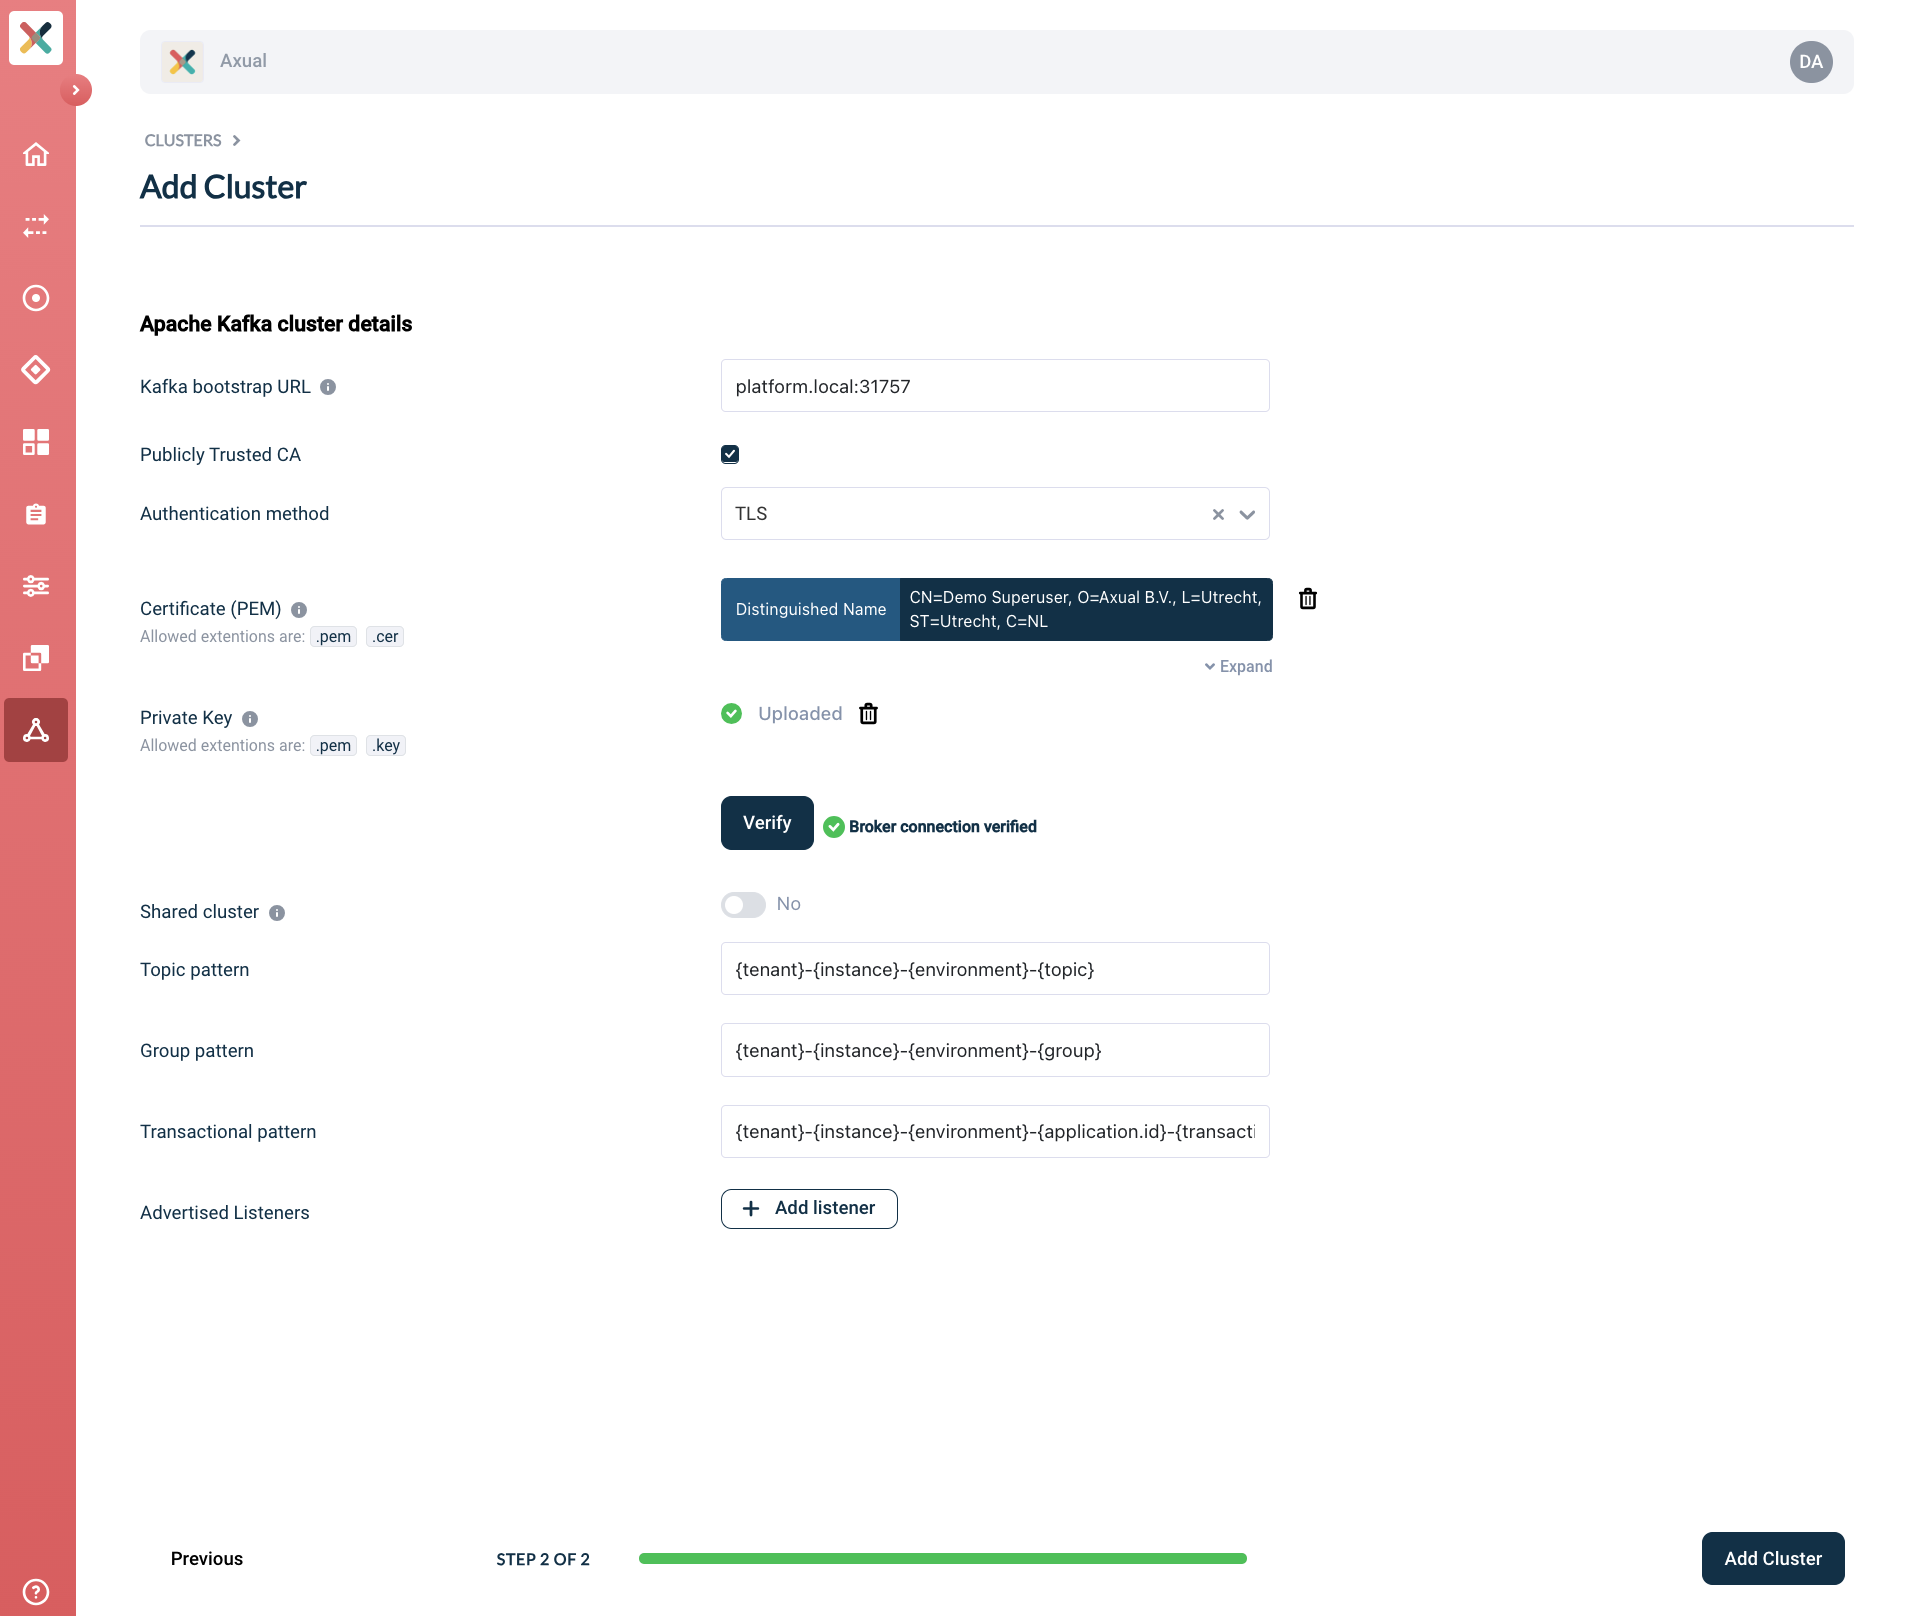This screenshot has height=1616, width=1908.
Task: Click the step progress bar
Action: [x=943, y=1558]
